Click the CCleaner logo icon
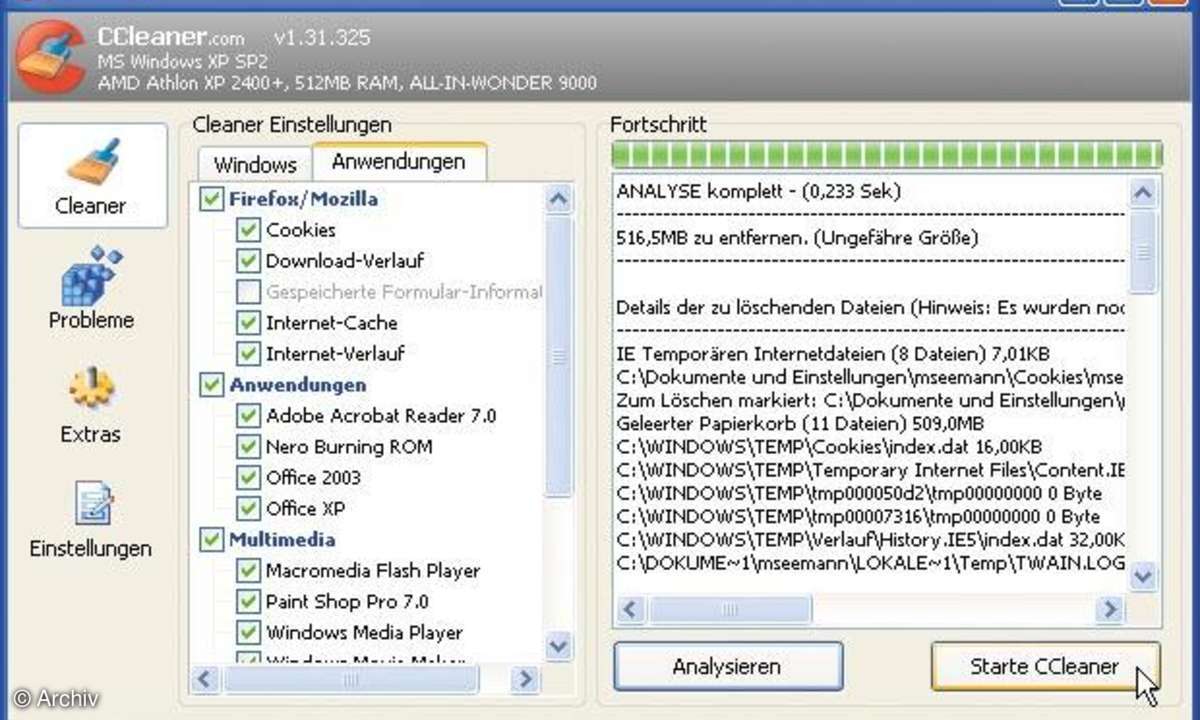1200x720 pixels. [50, 55]
